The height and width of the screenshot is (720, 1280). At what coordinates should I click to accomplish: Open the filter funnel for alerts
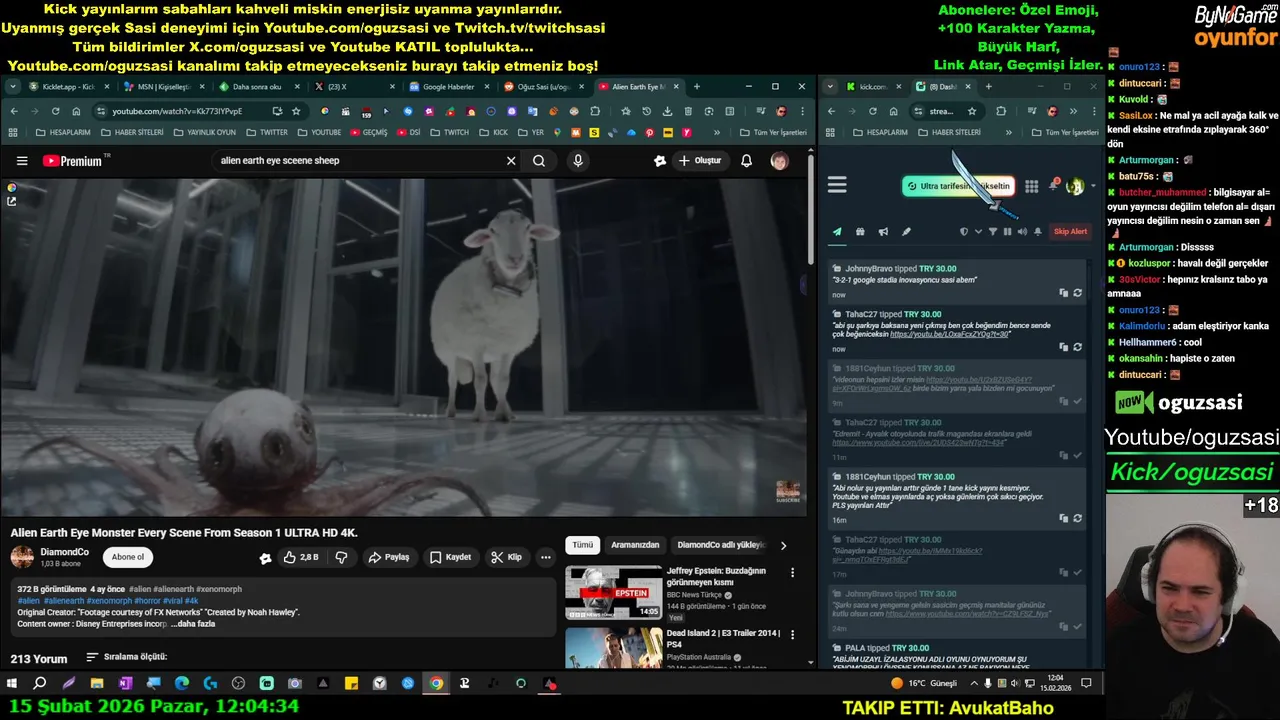[993, 231]
